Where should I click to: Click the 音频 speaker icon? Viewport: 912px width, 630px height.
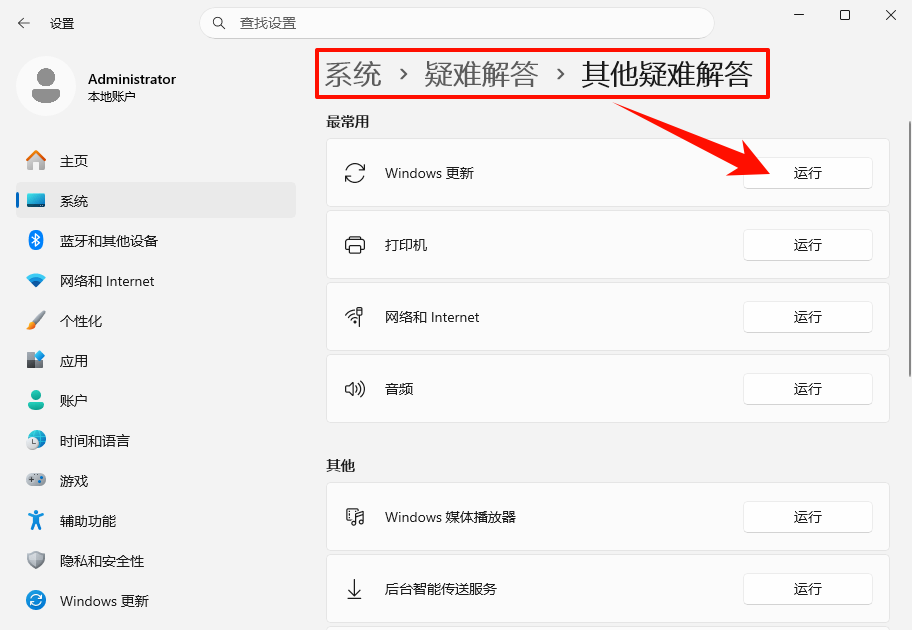coord(355,389)
